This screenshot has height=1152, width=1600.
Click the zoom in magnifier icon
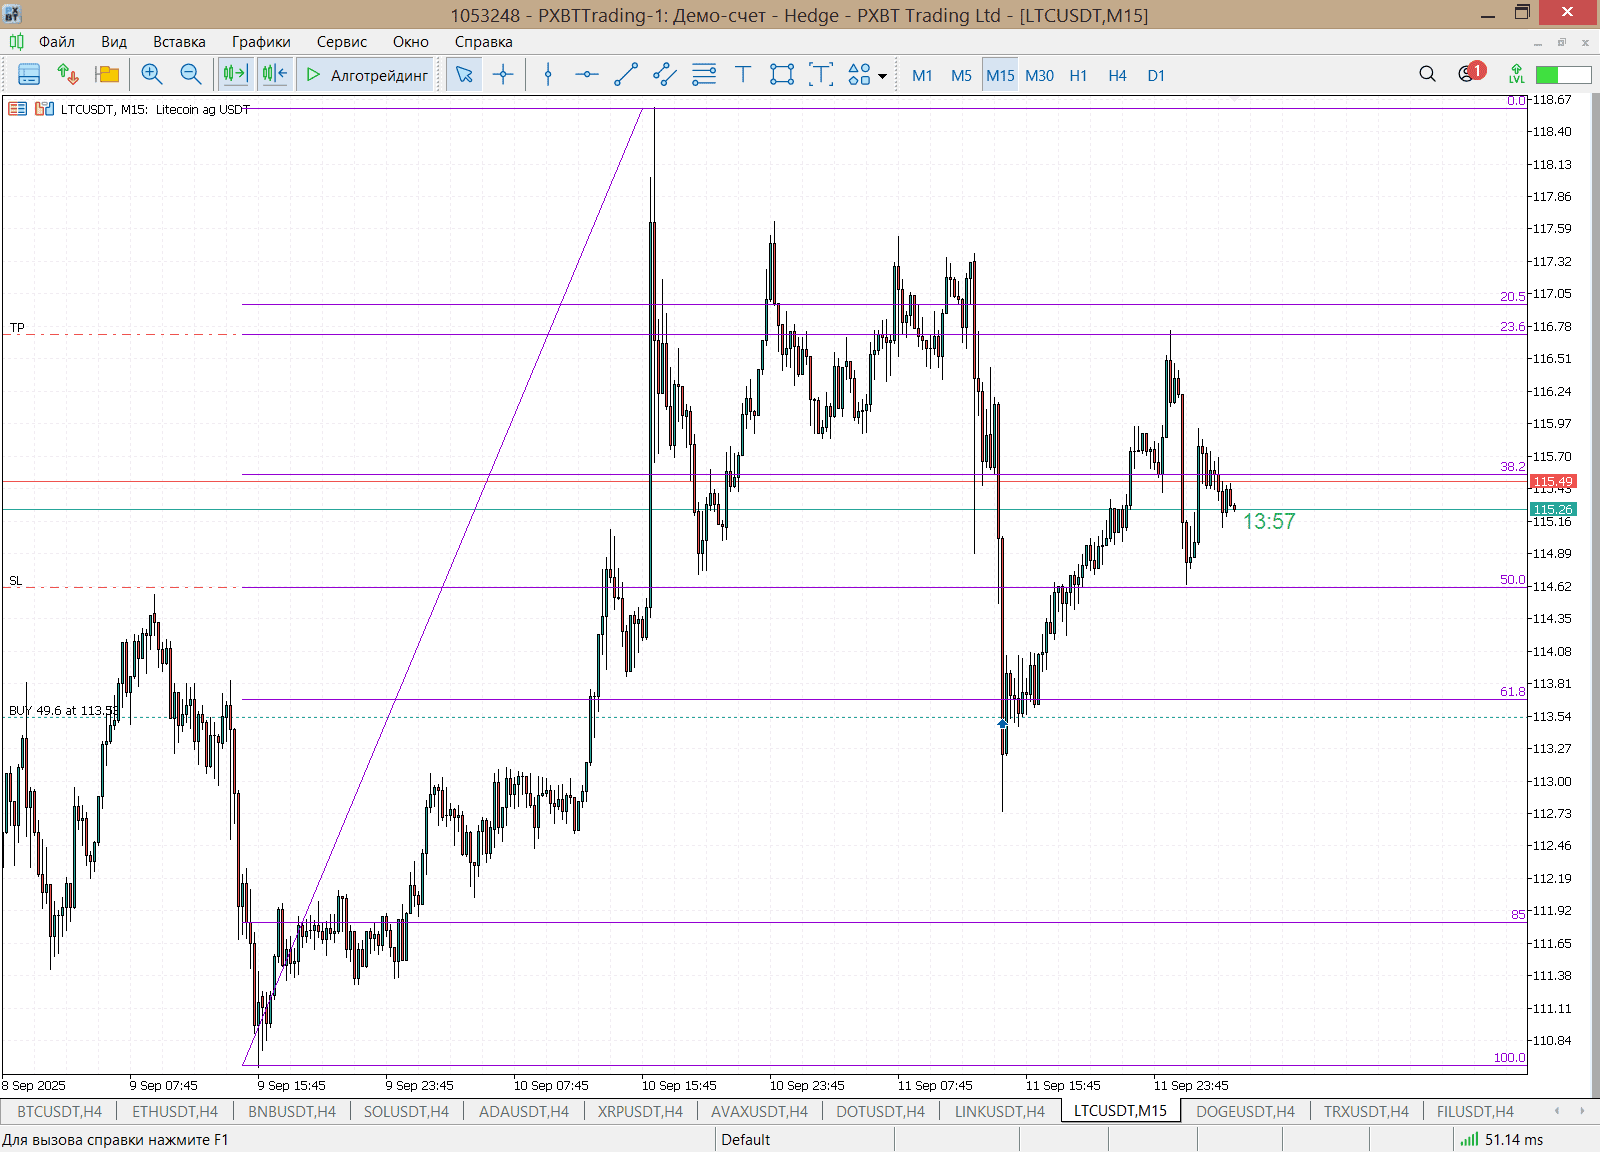(151, 75)
